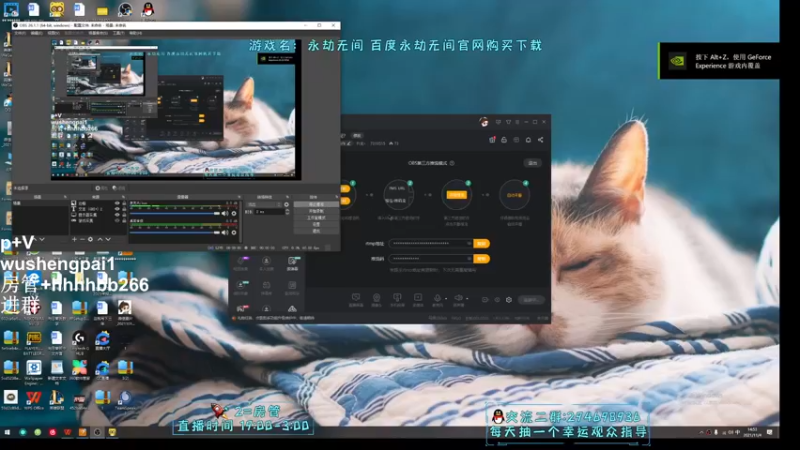This screenshot has height=450, width=800.
Task: Move the selected OBS source down
Action: [108, 239]
